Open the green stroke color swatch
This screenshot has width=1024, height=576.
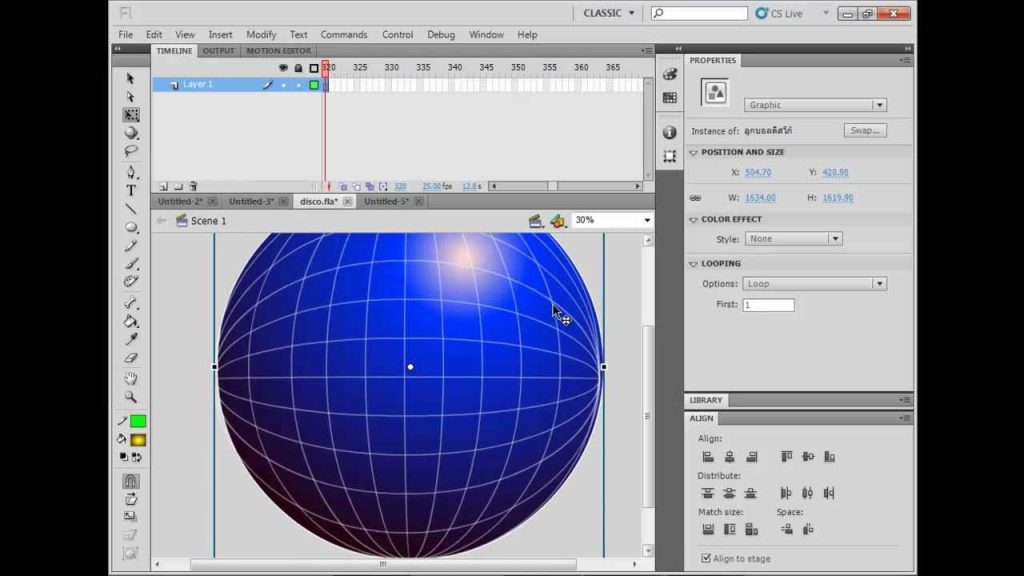point(138,421)
